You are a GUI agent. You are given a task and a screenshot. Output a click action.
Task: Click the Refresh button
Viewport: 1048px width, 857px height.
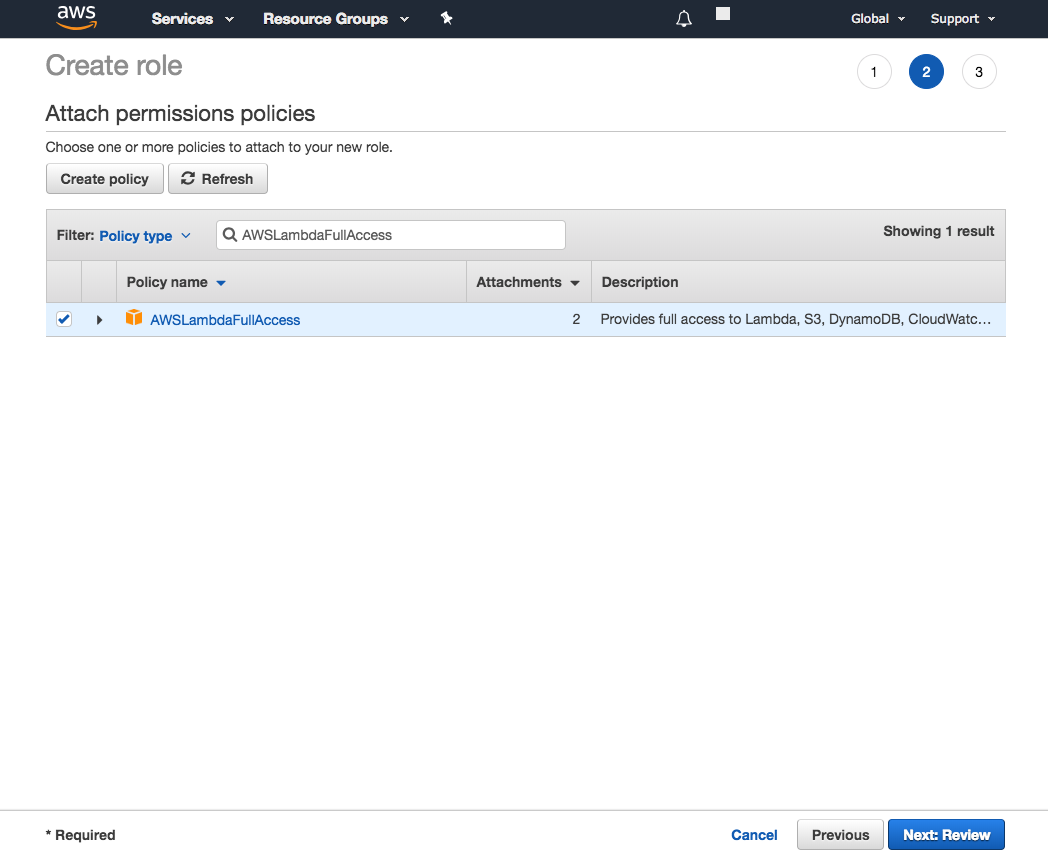[x=218, y=179]
